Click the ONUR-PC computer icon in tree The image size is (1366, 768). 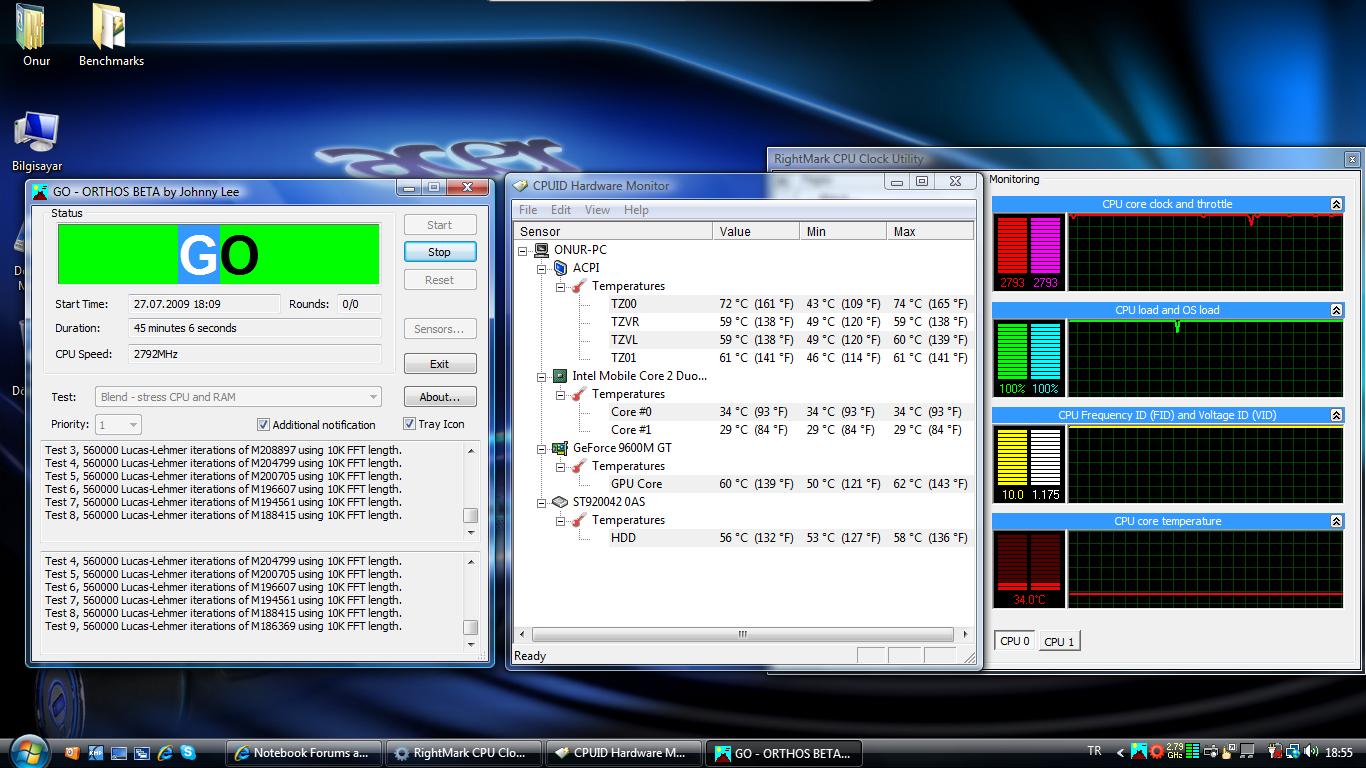[x=541, y=250]
